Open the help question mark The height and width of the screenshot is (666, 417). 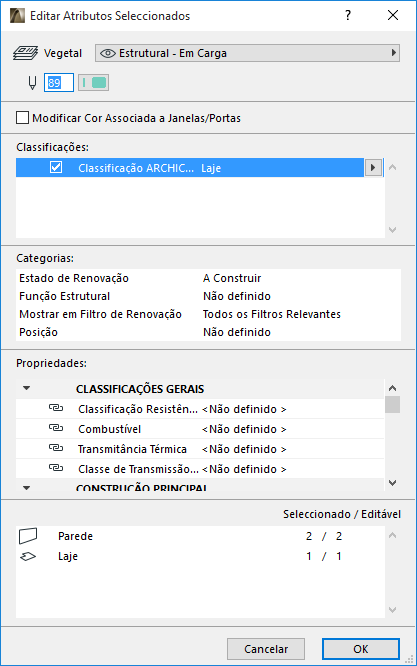tap(348, 16)
